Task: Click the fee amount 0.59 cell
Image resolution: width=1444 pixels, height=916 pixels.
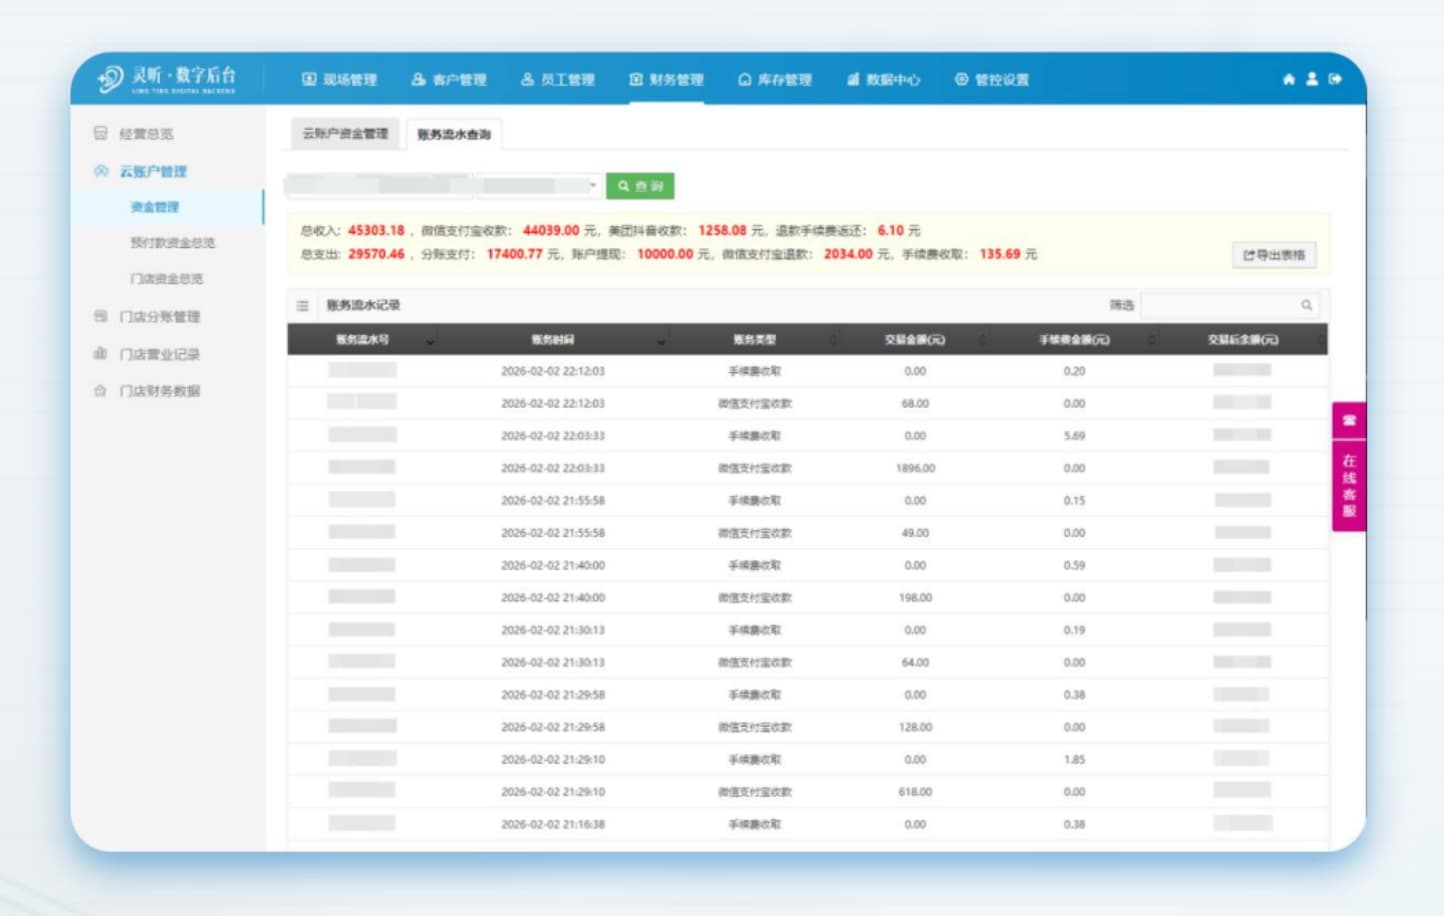Action: 1075,566
